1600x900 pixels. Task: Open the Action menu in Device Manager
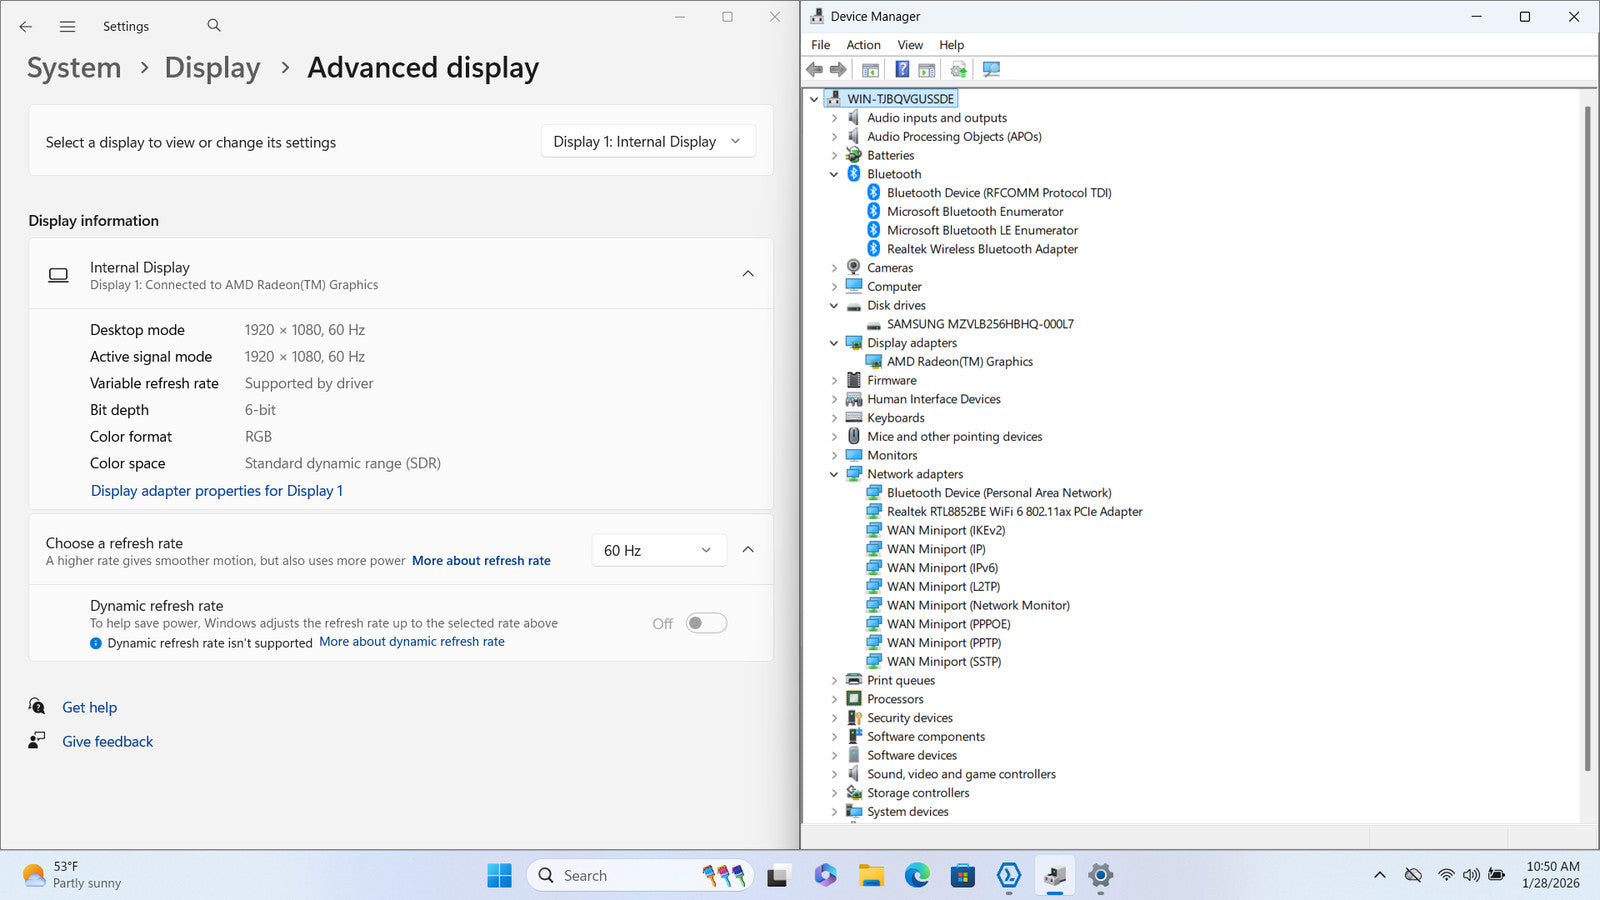[x=863, y=45]
